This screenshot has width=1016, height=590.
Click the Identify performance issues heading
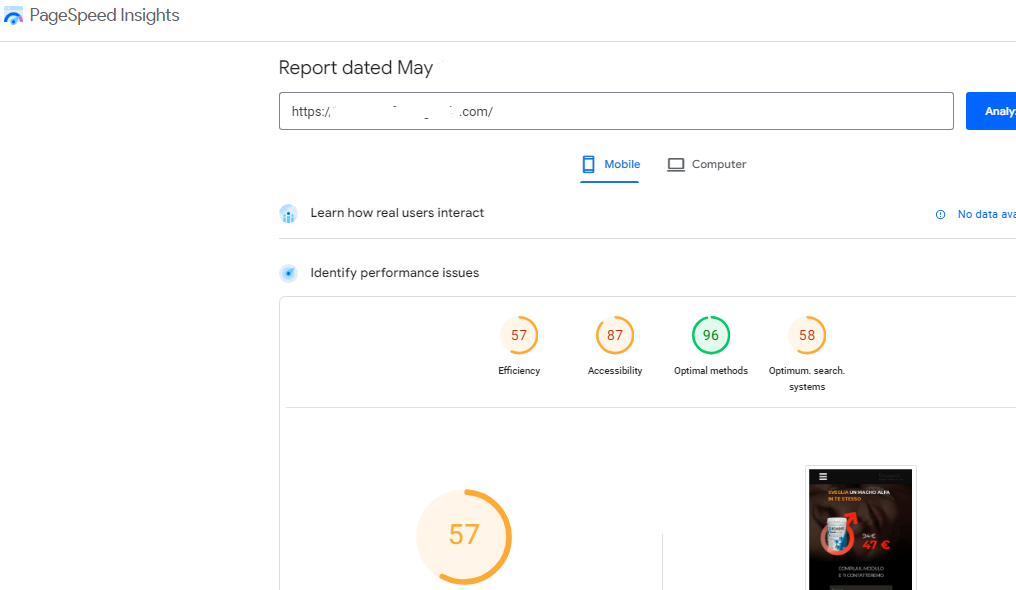coord(395,273)
